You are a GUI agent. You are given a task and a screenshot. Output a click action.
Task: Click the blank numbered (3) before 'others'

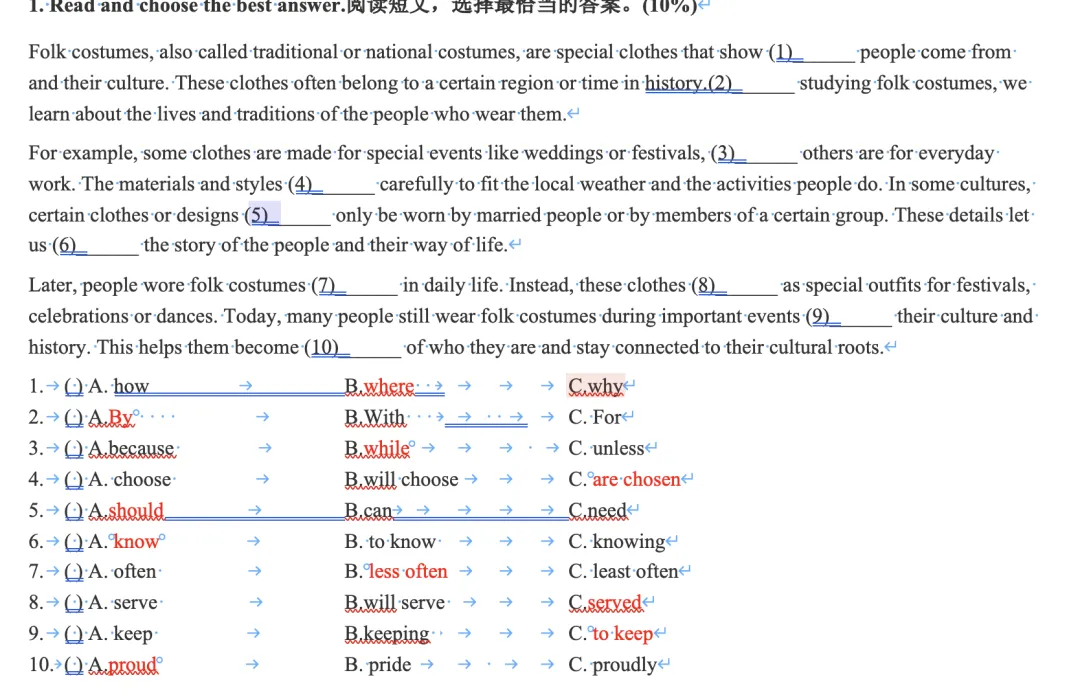754,153
